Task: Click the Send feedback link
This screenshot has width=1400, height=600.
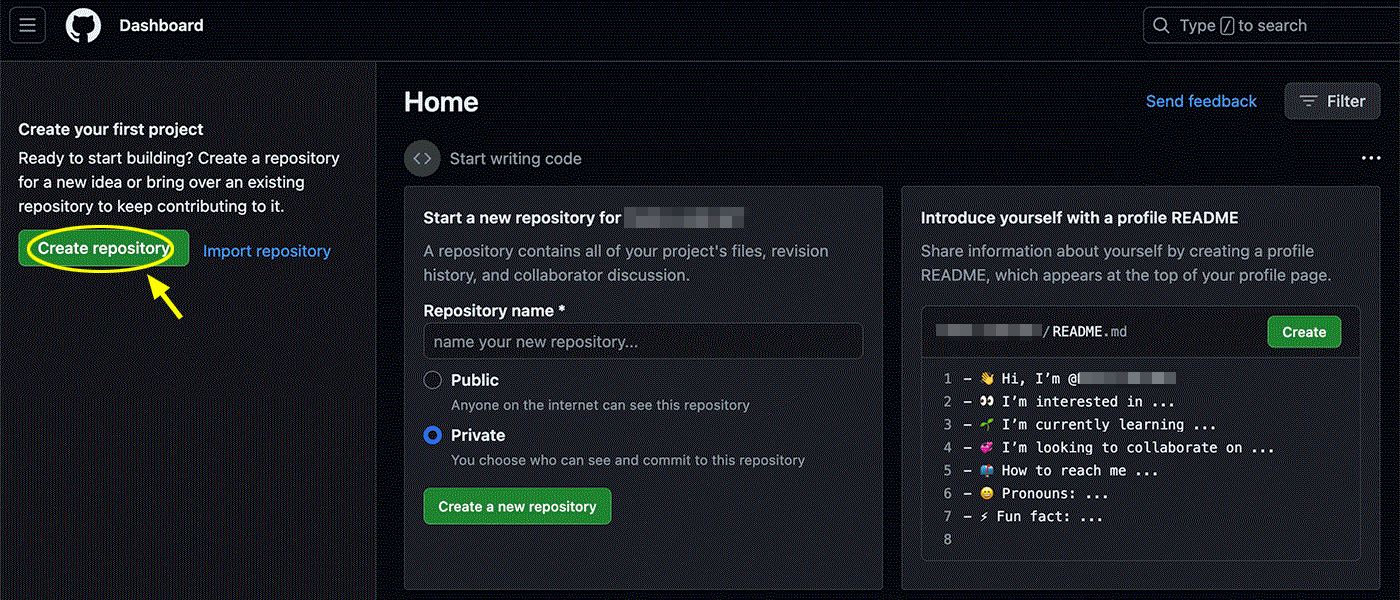Action: click(x=1201, y=101)
